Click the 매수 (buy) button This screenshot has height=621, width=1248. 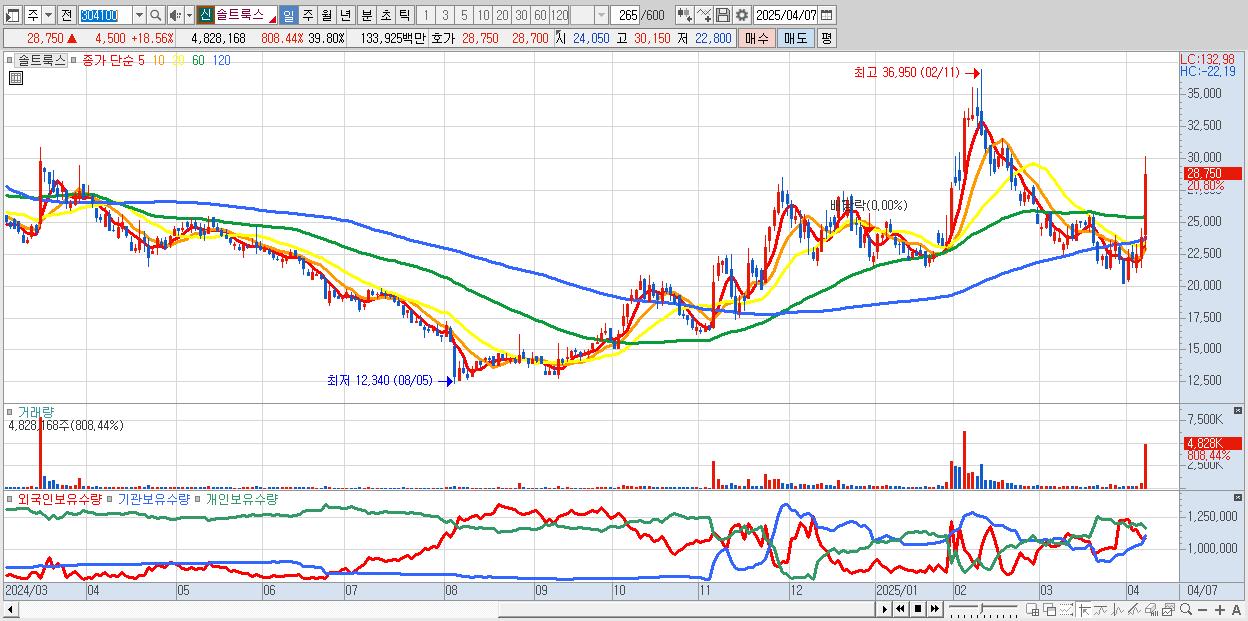[757, 38]
